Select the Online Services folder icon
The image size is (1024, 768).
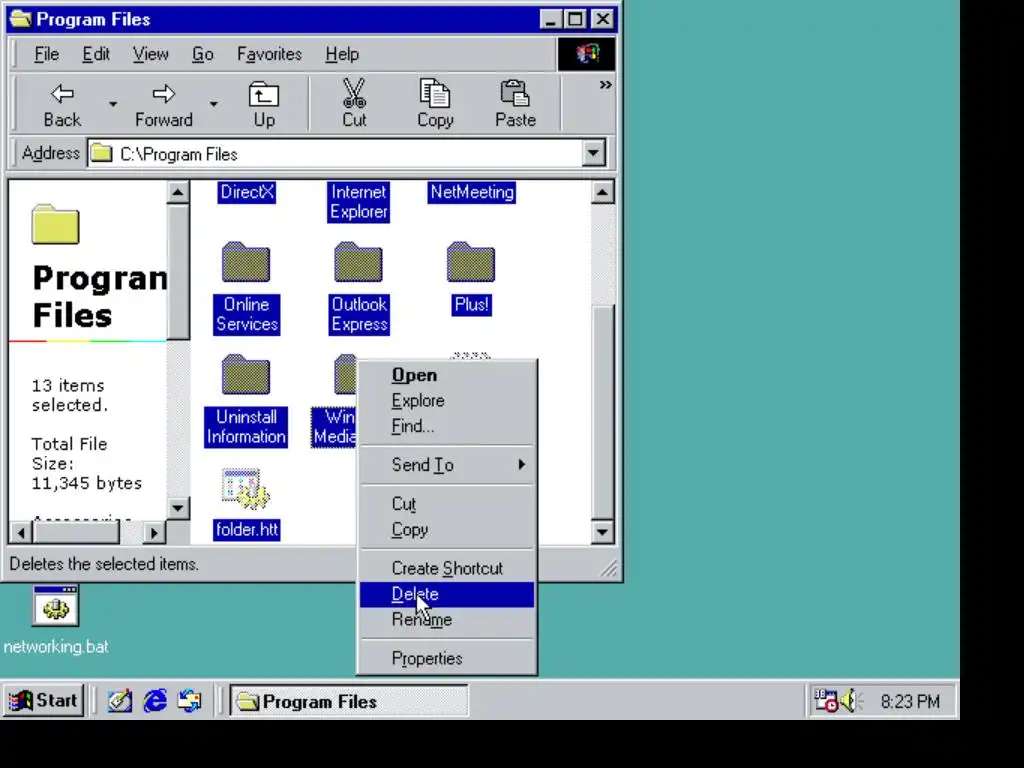click(x=246, y=263)
